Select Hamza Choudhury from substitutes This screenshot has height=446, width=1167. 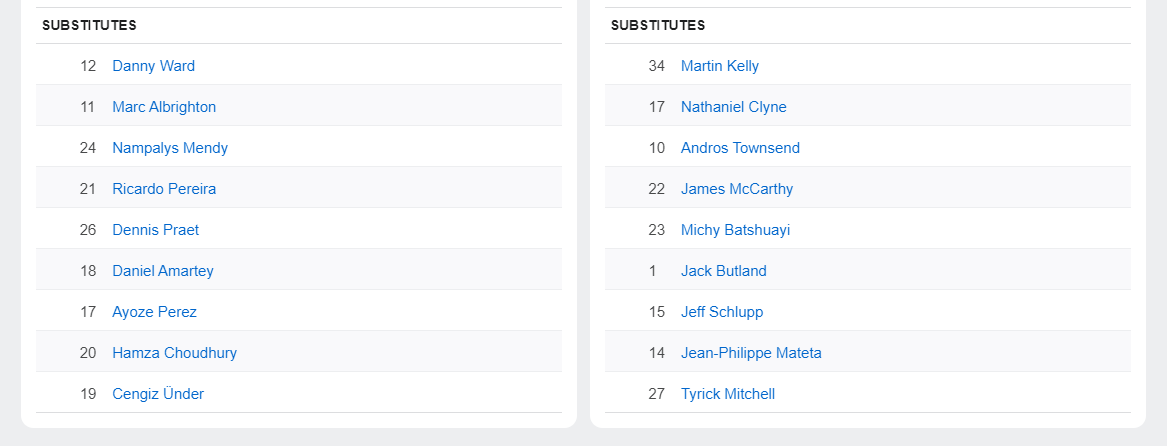click(x=174, y=353)
